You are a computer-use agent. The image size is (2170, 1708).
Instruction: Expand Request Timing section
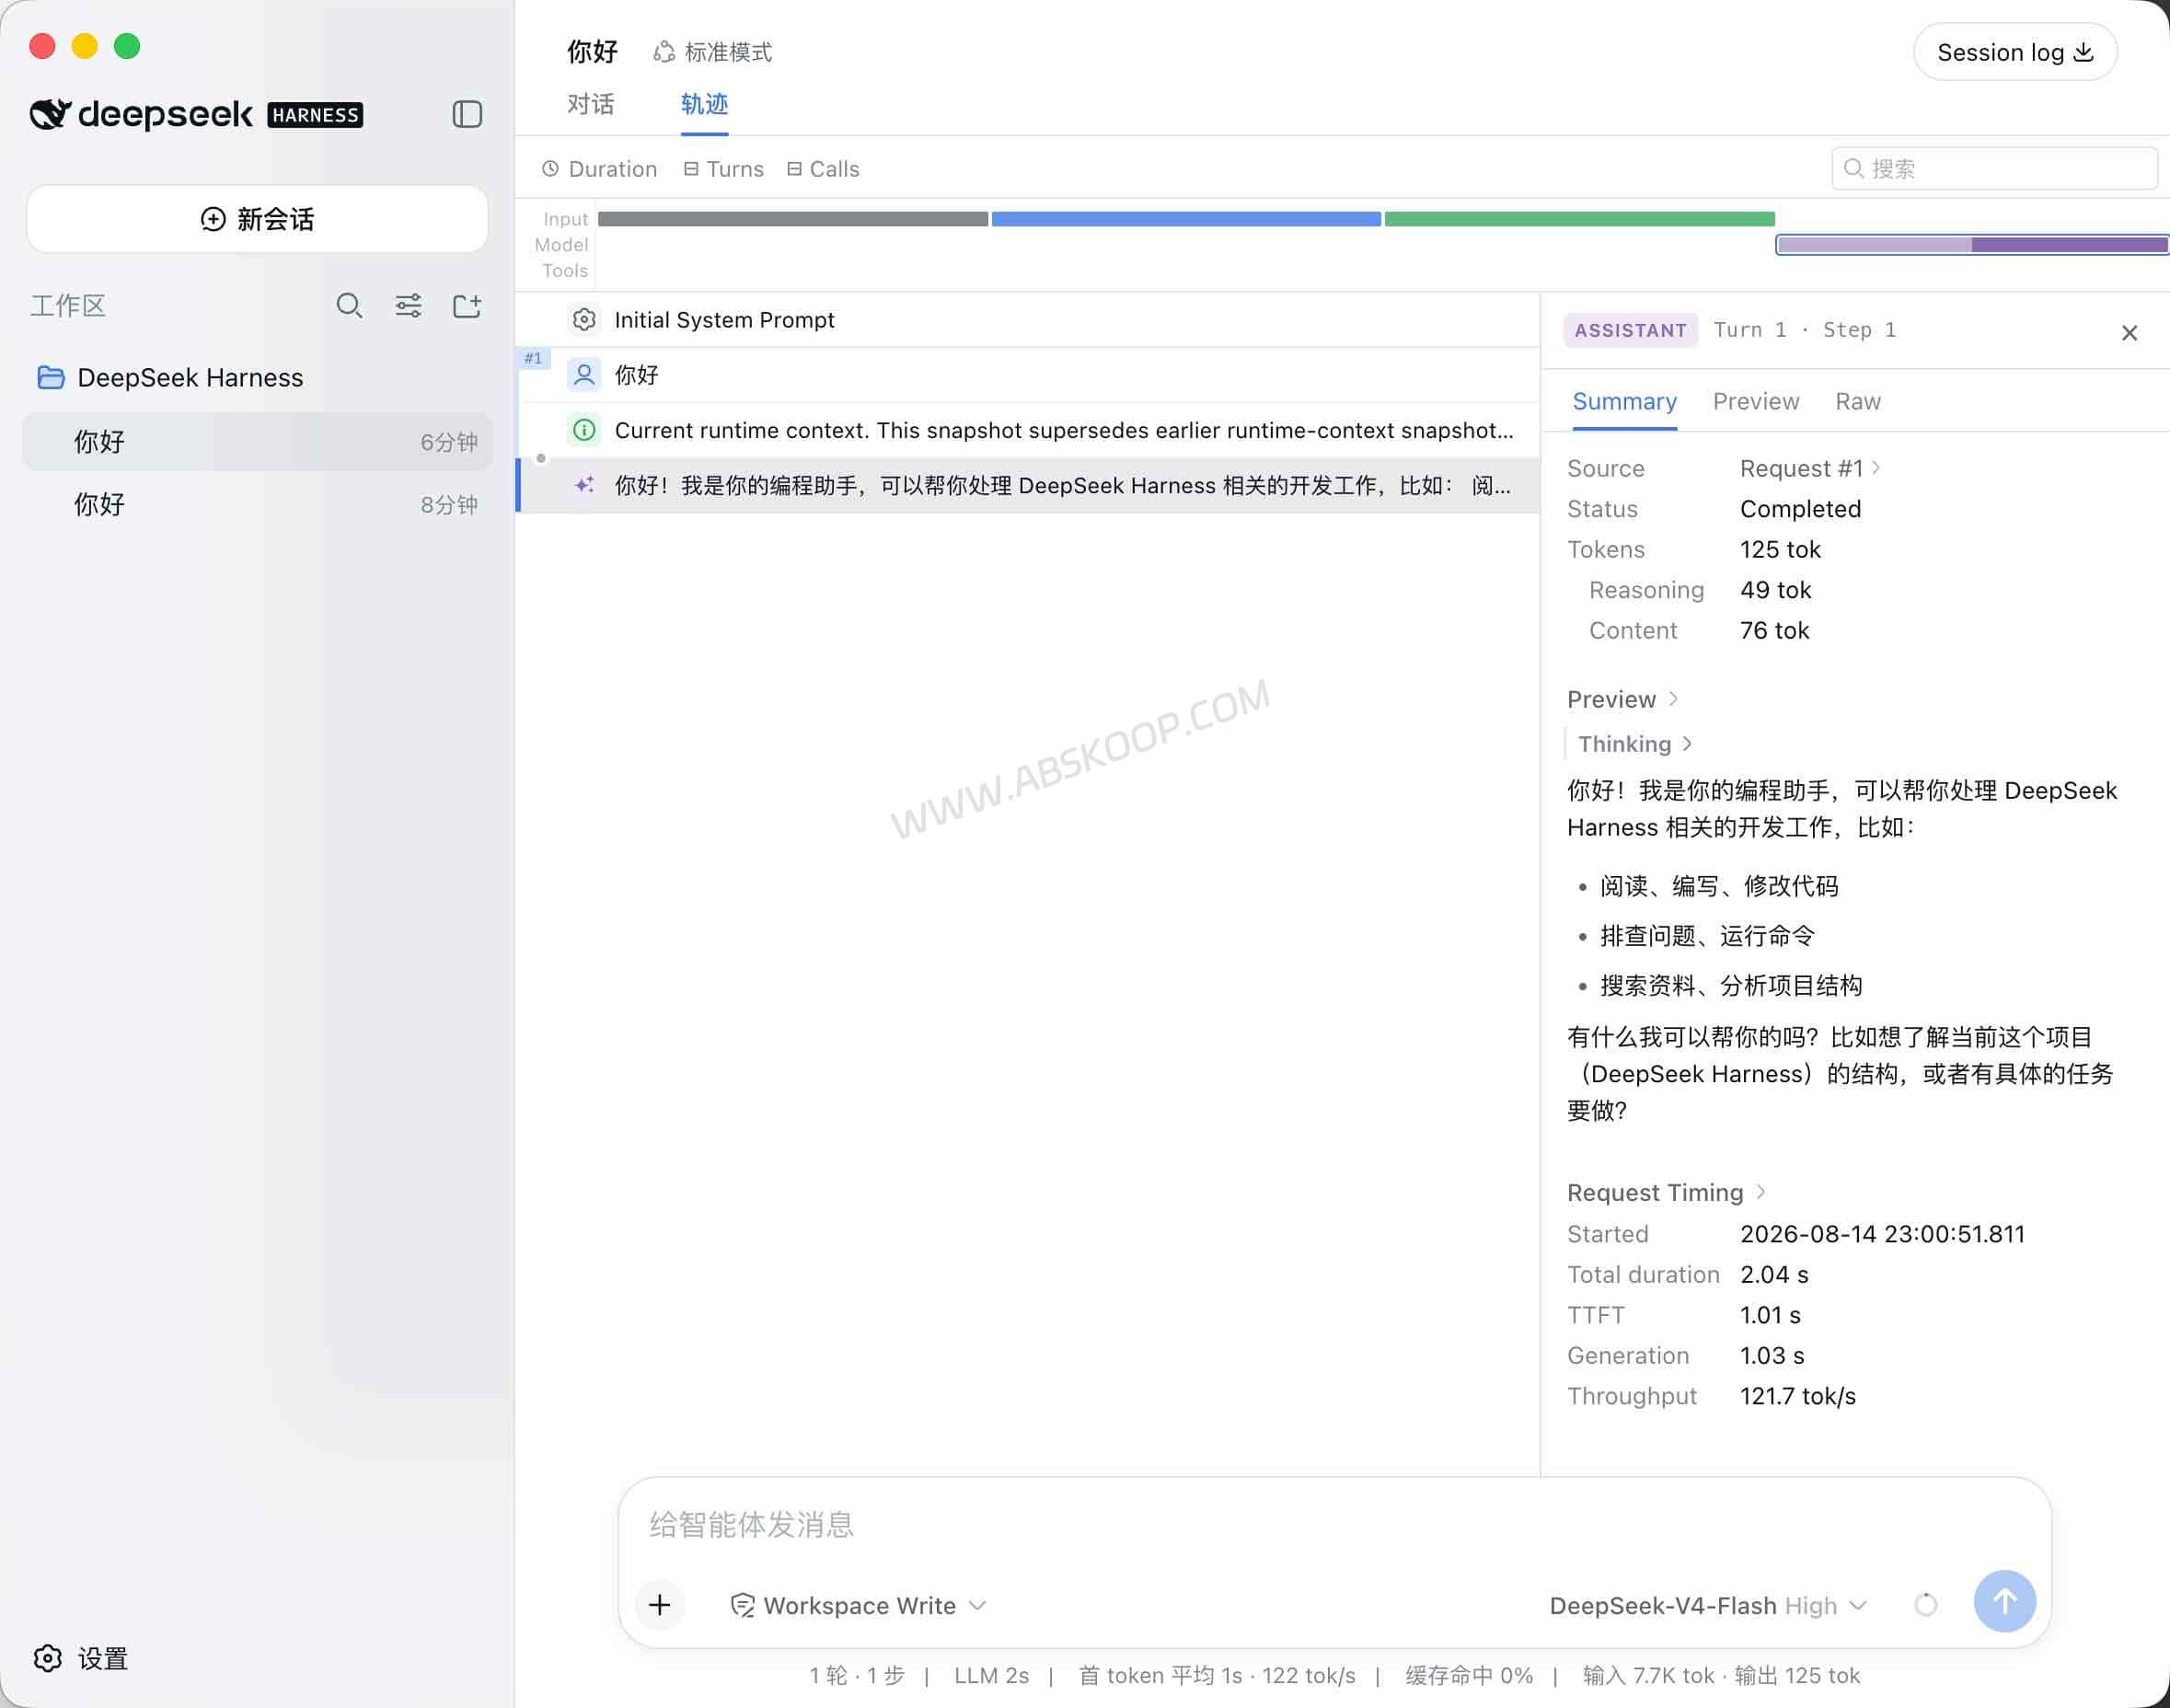coord(1666,1192)
